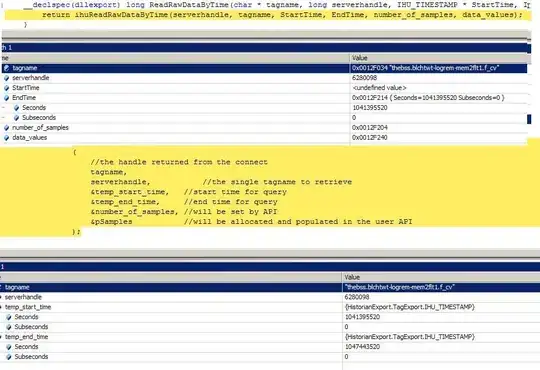
Task: Click the code line '&number_of_samples,'
Action: [135, 212]
